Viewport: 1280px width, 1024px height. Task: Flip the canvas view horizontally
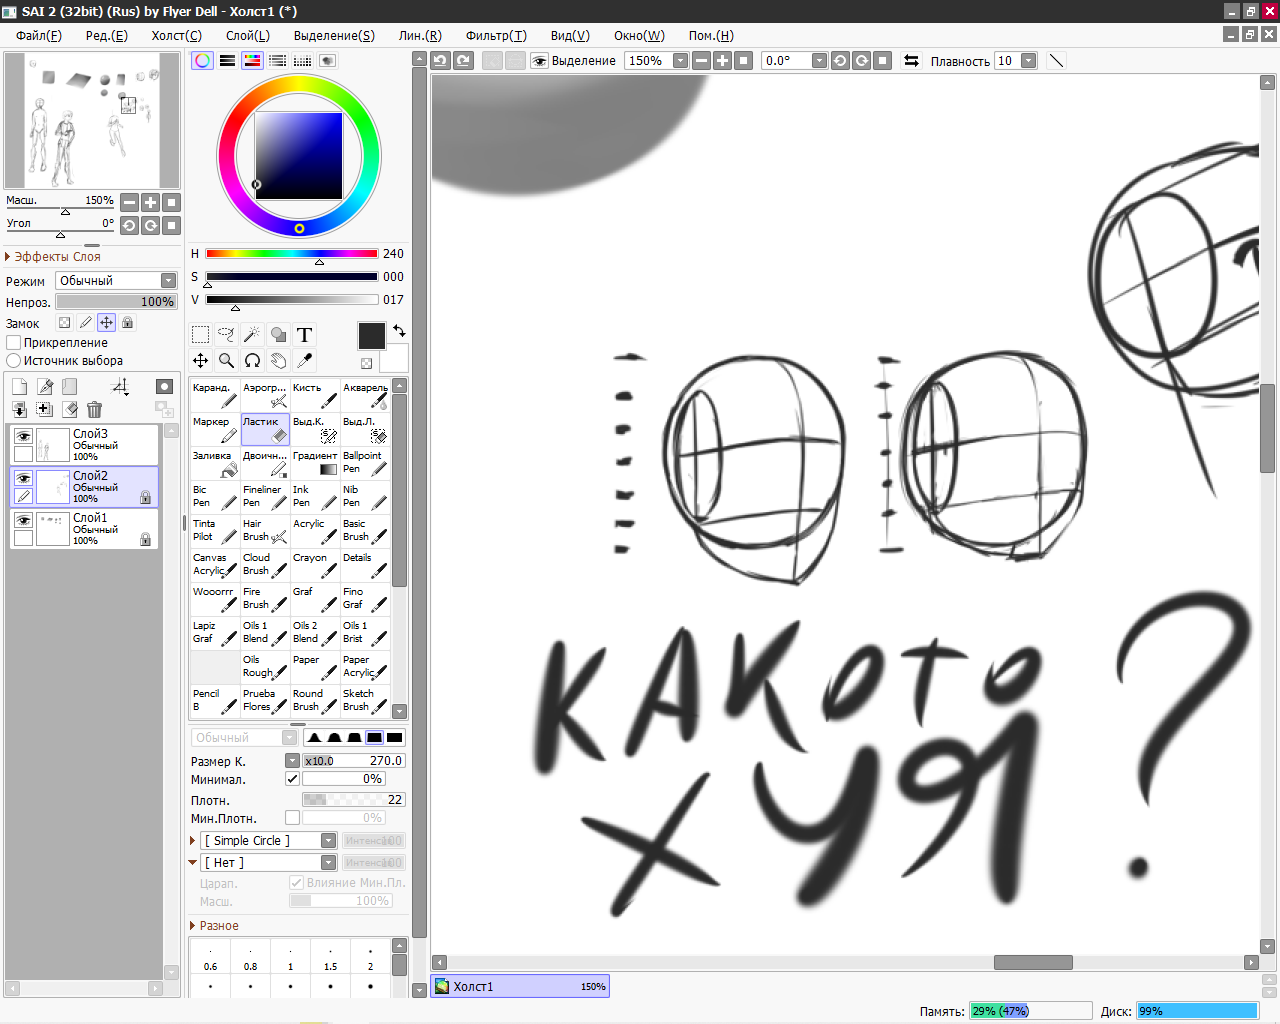(911, 61)
